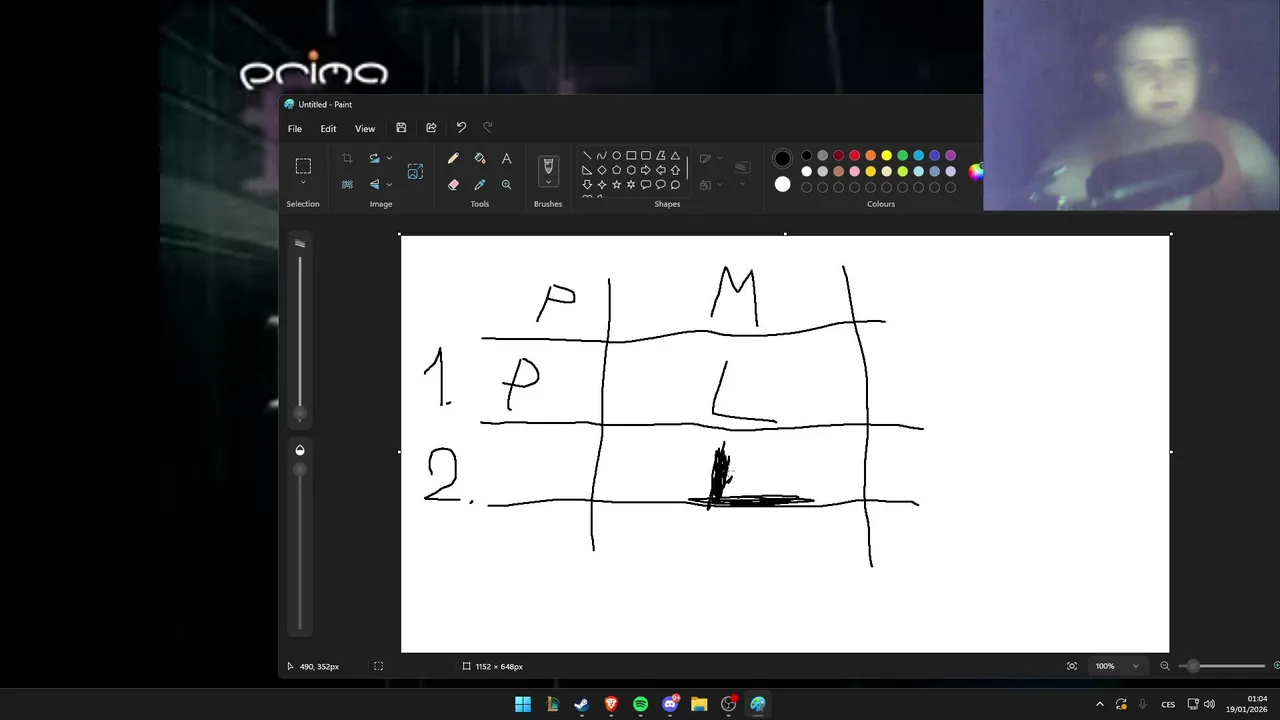1280x720 pixels.
Task: Click the brush size slider handle
Action: (x=299, y=414)
